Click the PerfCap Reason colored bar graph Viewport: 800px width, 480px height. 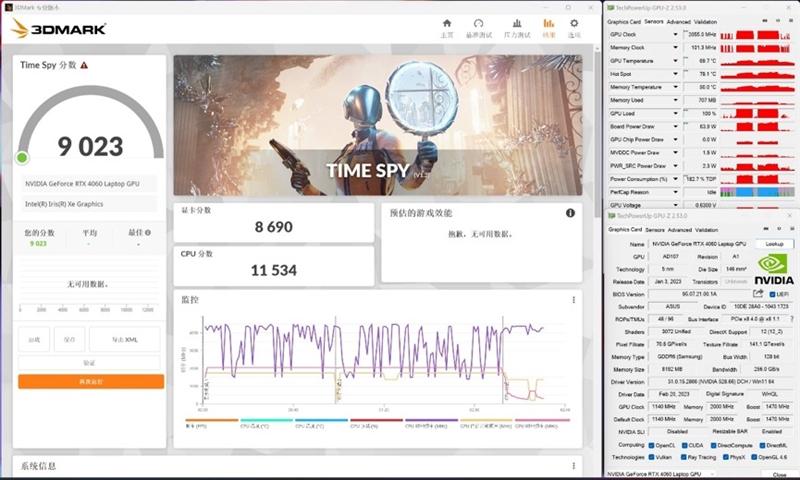pos(757,192)
